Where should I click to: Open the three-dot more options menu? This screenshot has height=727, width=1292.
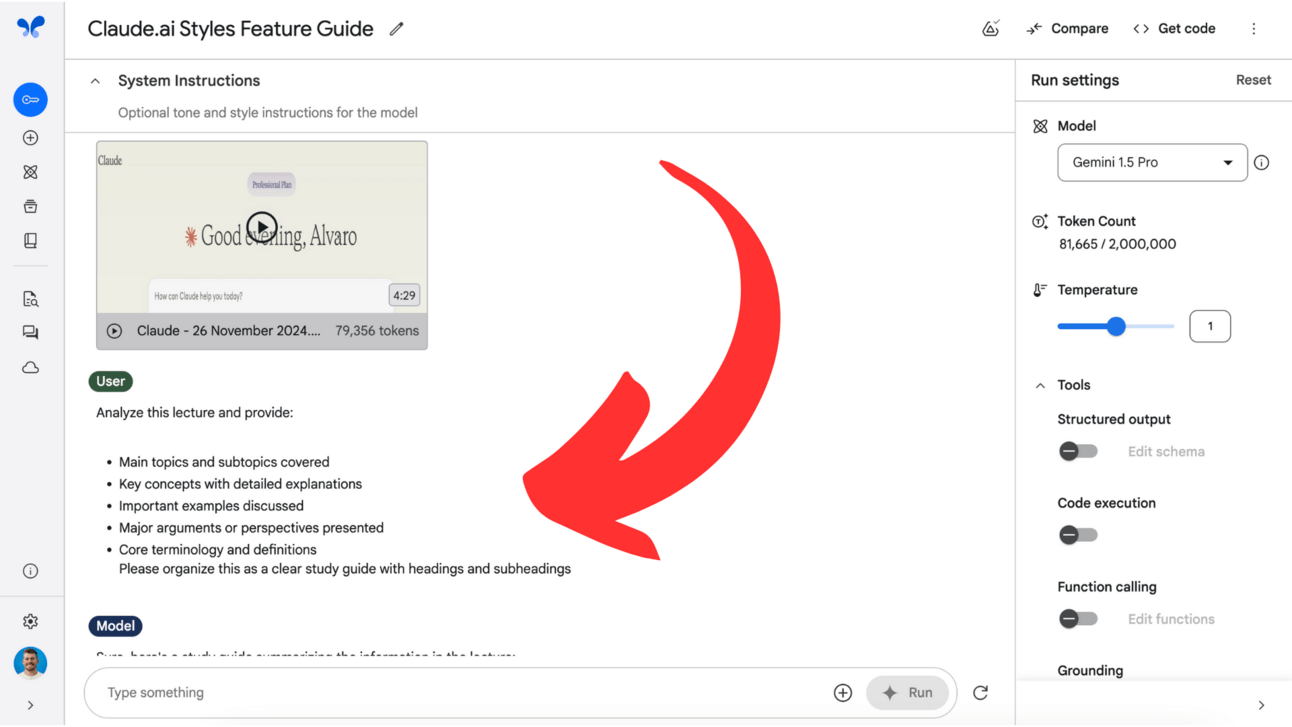pyautogui.click(x=1253, y=29)
